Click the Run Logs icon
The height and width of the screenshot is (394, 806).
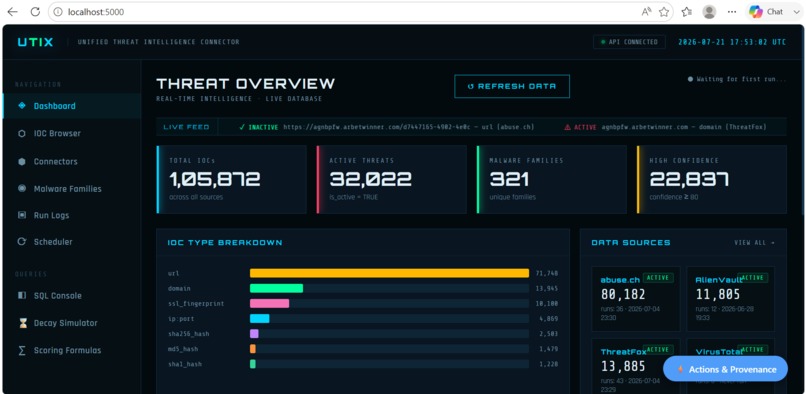pos(22,216)
